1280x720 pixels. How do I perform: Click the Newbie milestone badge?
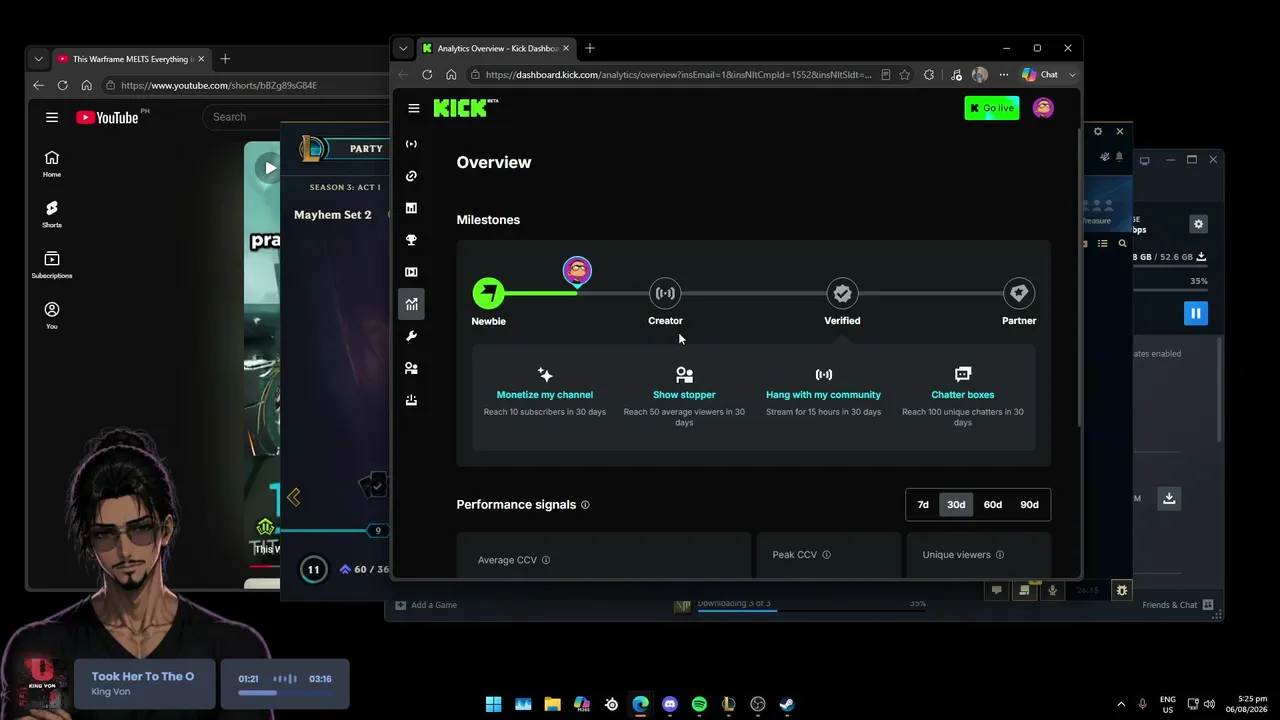tap(489, 293)
